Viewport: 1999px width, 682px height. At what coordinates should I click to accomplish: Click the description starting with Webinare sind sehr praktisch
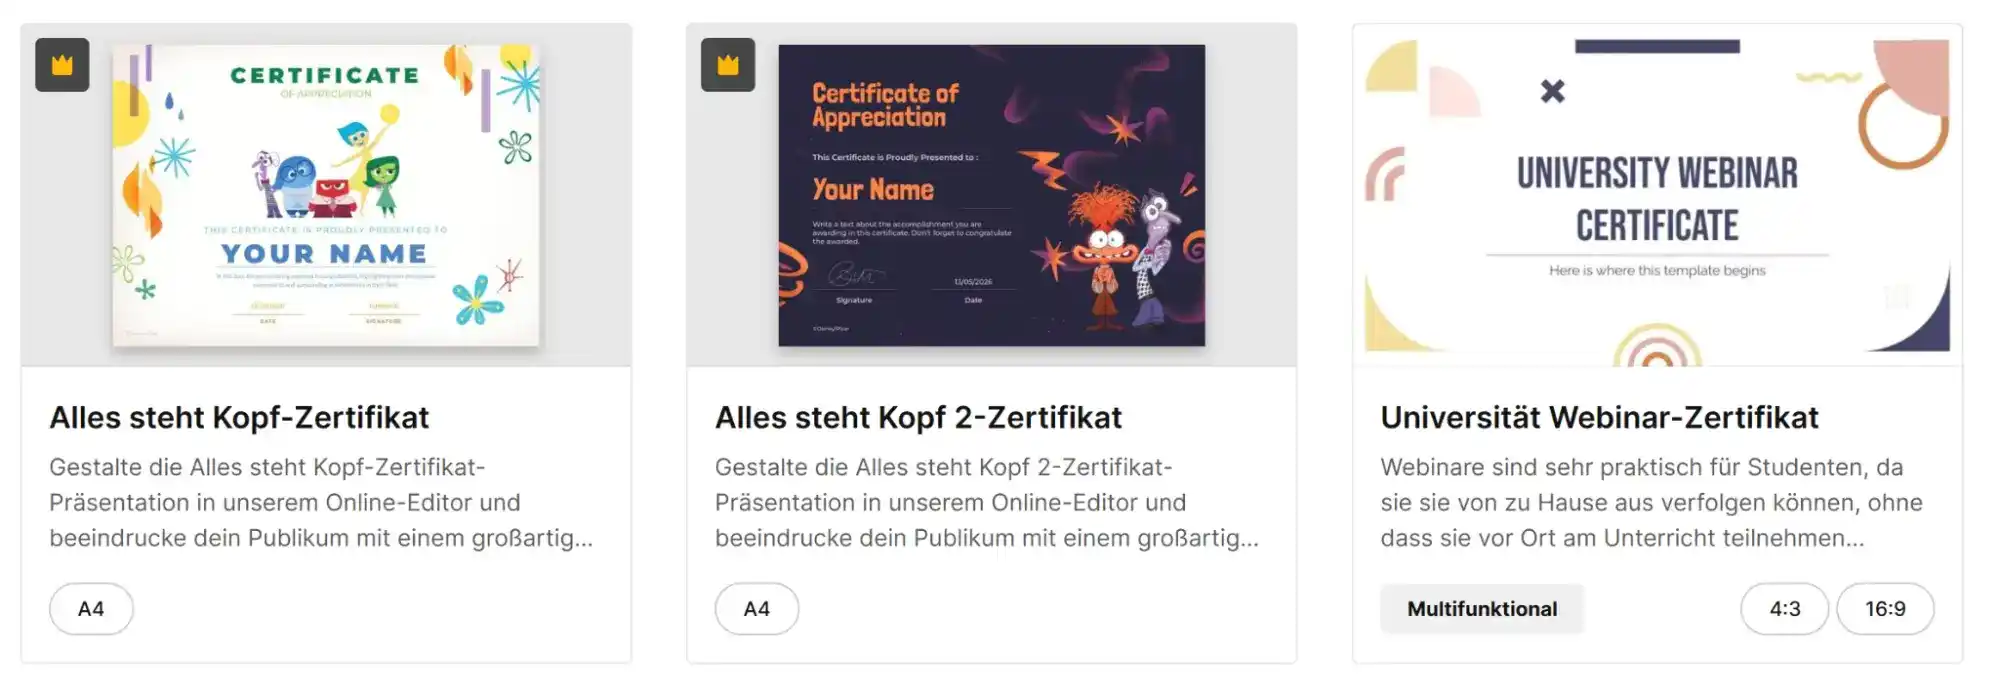(1651, 503)
